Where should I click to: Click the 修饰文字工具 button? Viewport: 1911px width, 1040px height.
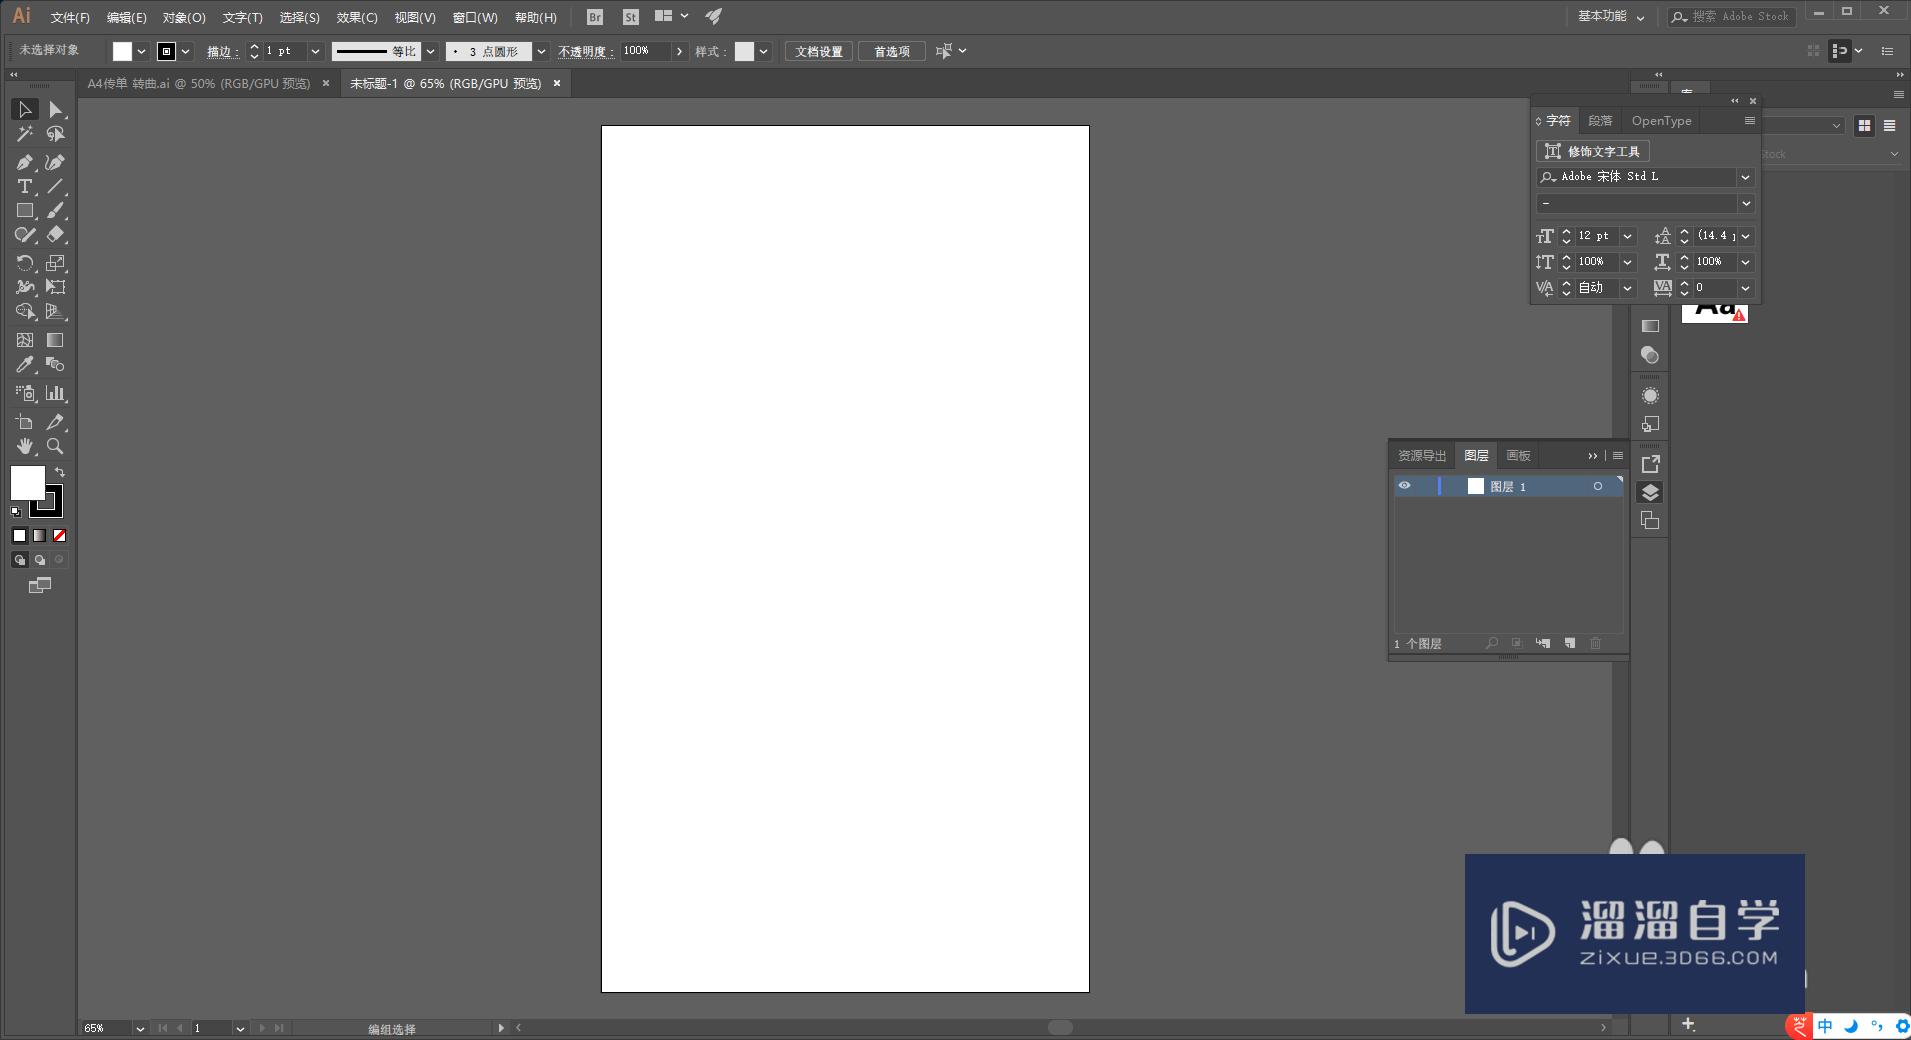[x=1593, y=151]
